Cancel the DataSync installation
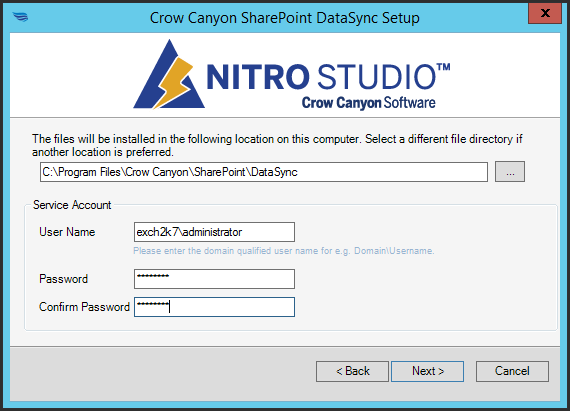The height and width of the screenshot is (411, 570). pos(512,371)
